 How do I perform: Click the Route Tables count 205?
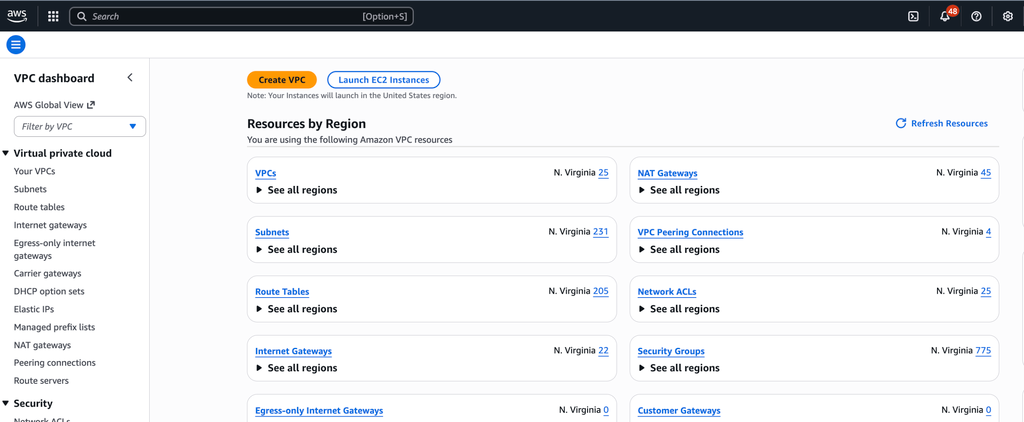pyautogui.click(x=601, y=291)
